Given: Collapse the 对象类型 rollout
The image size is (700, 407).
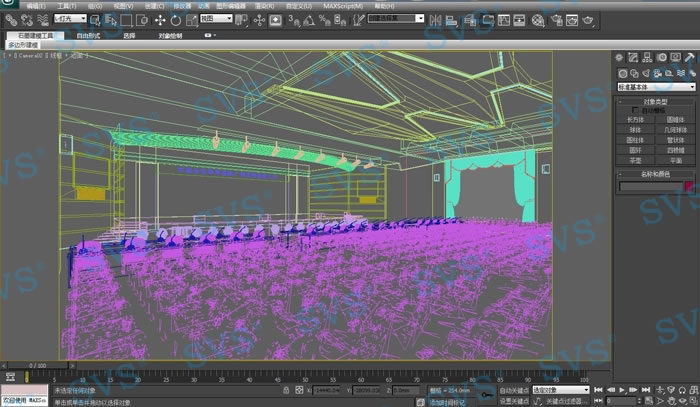Looking at the screenshot, I should [655, 101].
